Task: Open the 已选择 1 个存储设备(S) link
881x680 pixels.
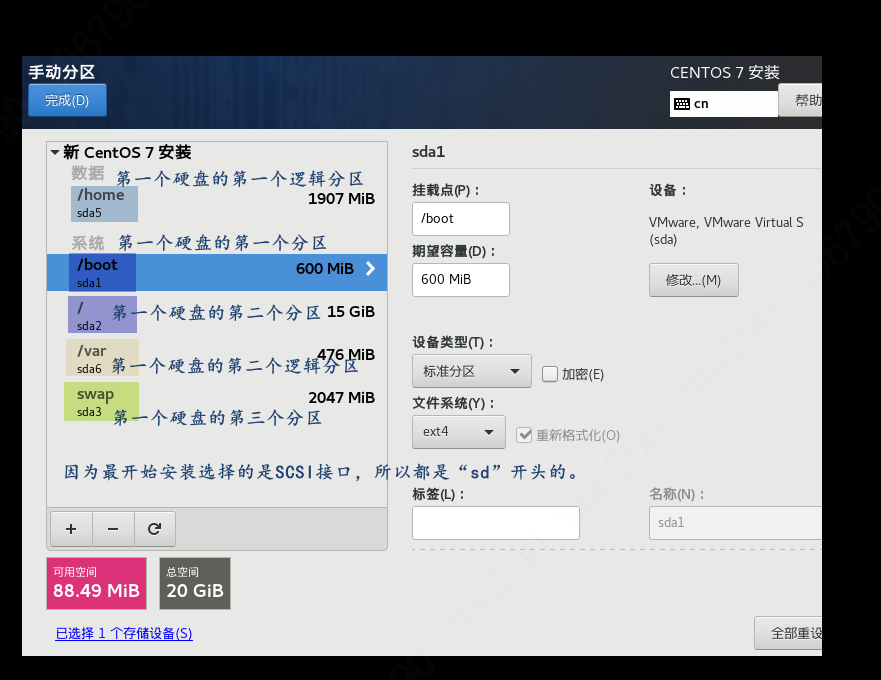Action: pyautogui.click(x=124, y=633)
